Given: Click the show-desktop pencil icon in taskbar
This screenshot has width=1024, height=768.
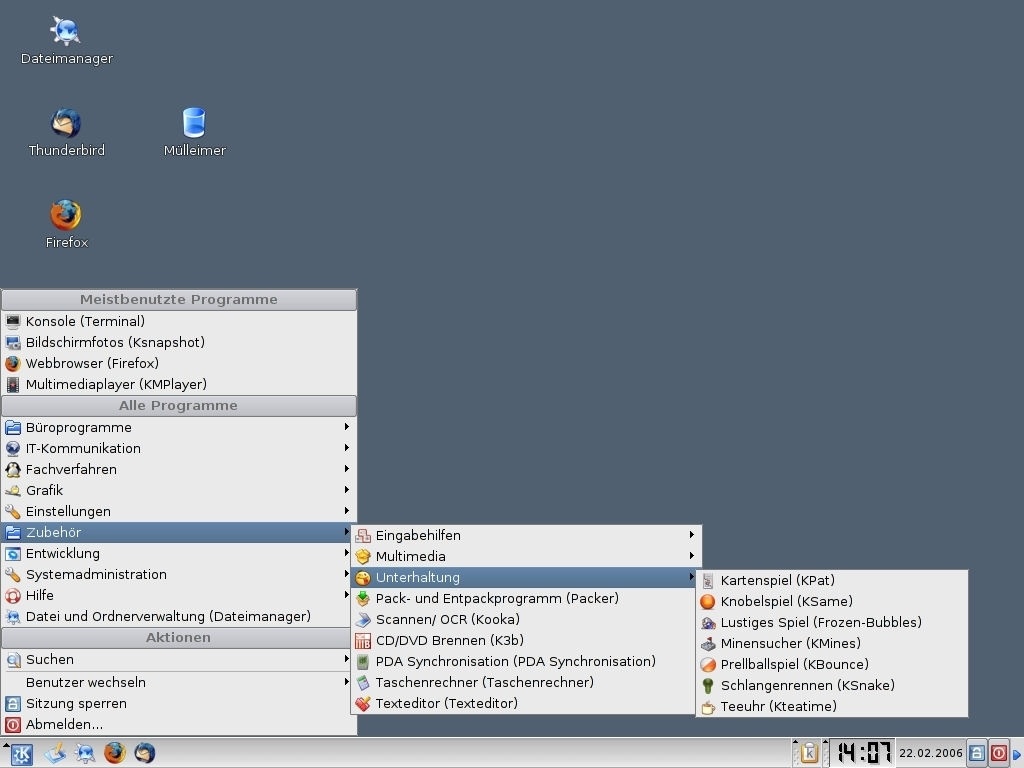Looking at the screenshot, I should pos(56,753).
